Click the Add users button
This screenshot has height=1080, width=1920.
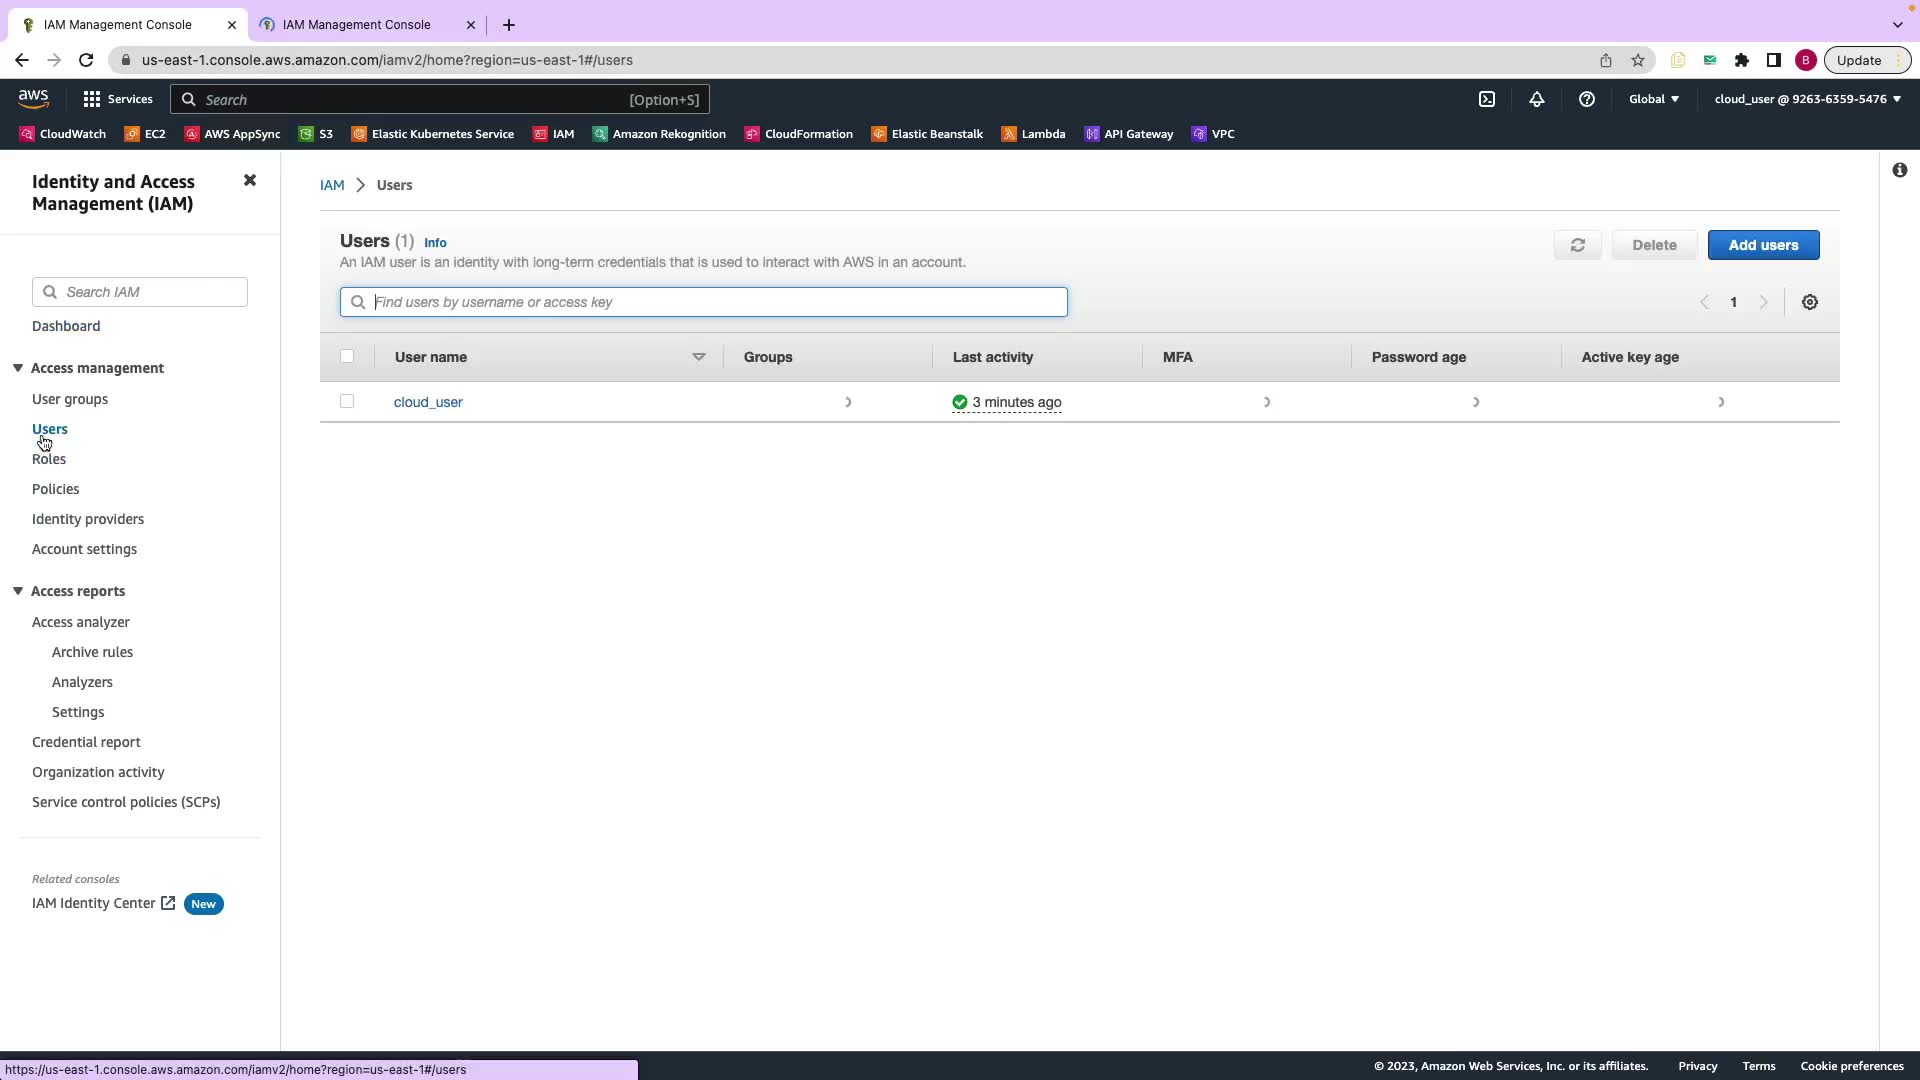point(1763,245)
